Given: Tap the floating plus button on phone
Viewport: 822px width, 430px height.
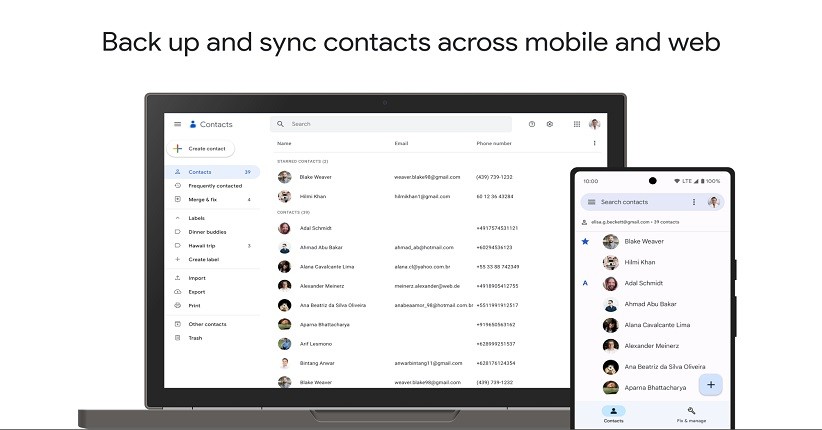Looking at the screenshot, I should [711, 384].
